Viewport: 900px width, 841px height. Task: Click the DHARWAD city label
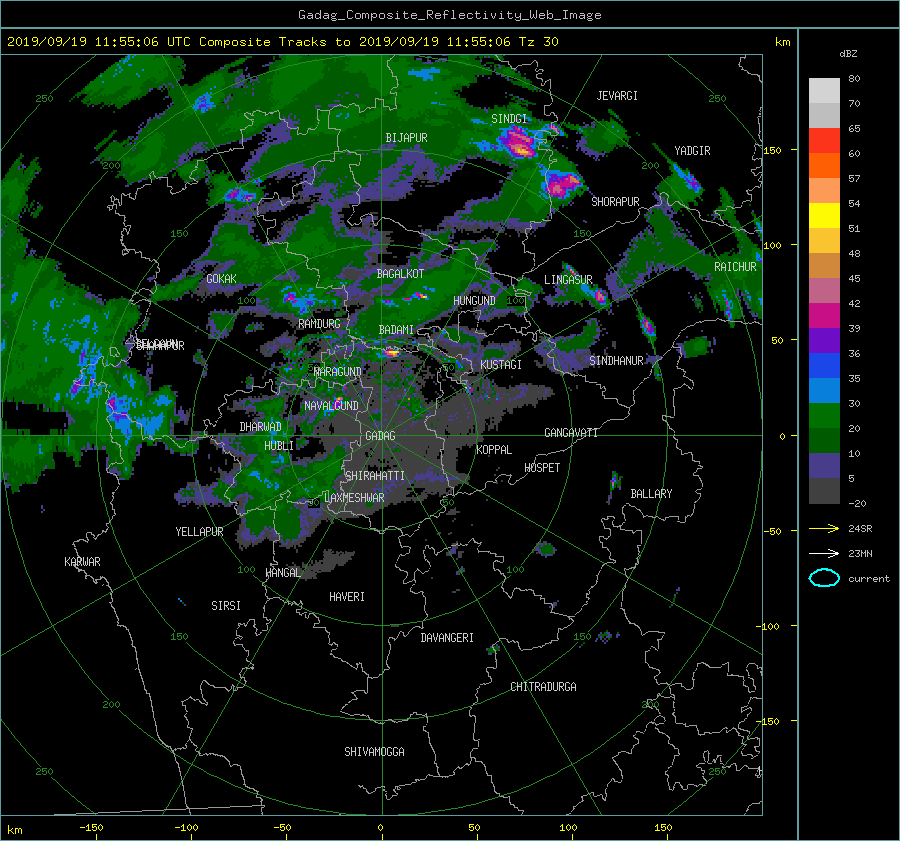coord(260,427)
